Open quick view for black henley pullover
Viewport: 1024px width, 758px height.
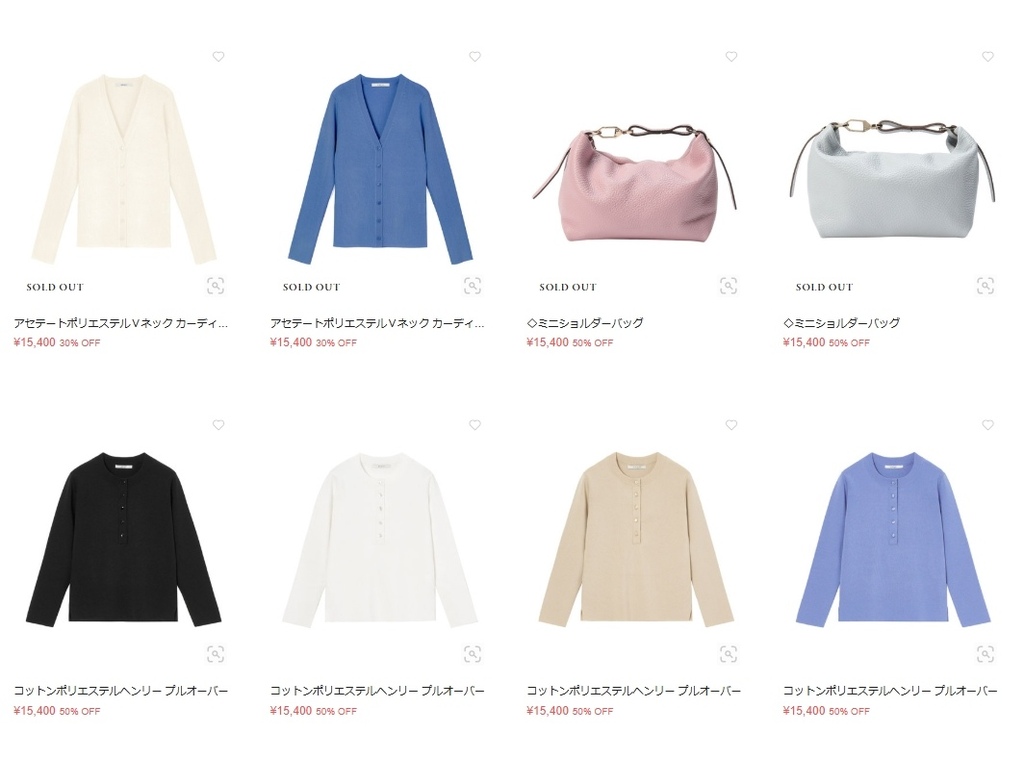216,654
